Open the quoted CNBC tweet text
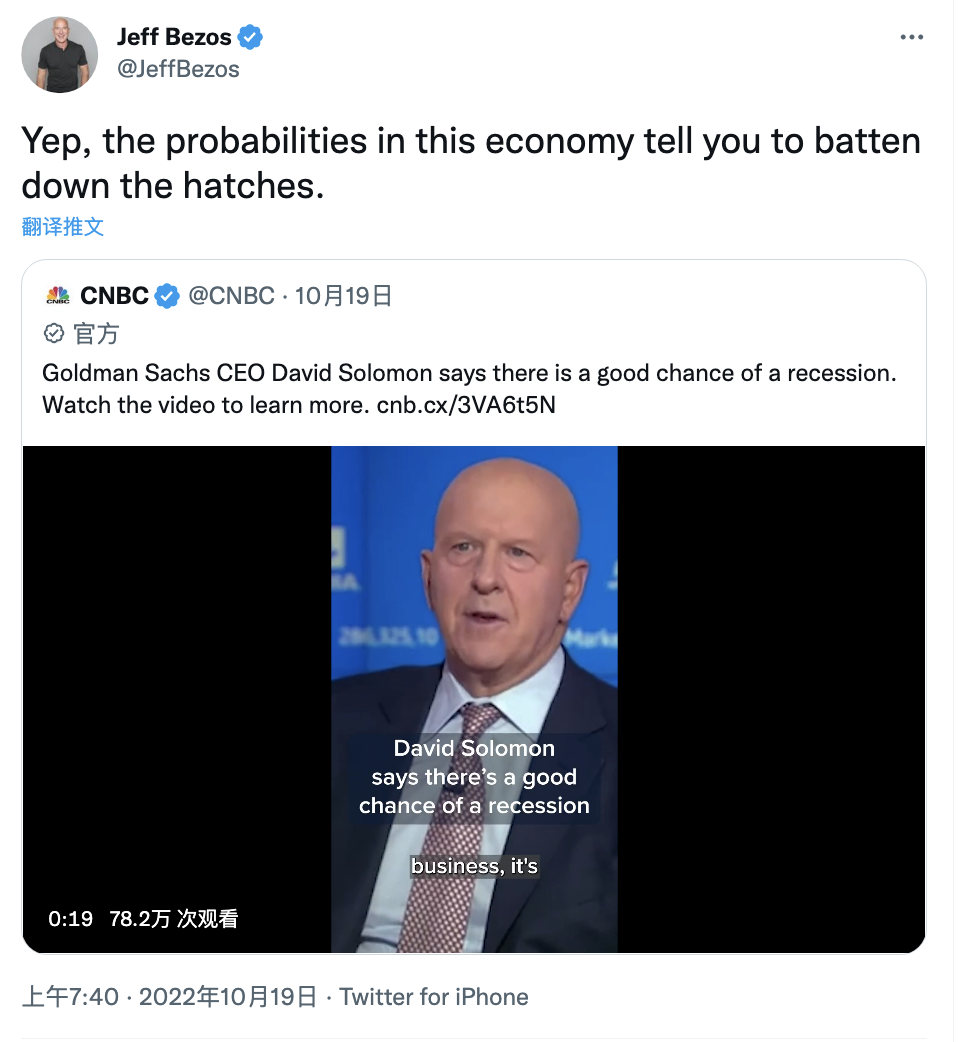The height and width of the screenshot is (1042, 978). (x=468, y=374)
